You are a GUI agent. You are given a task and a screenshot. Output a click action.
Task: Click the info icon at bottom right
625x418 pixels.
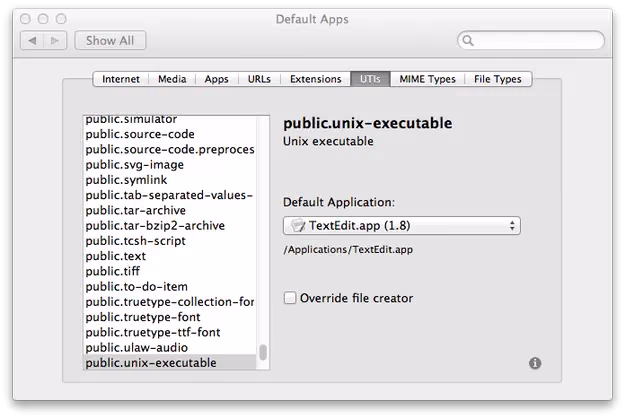pyautogui.click(x=535, y=364)
